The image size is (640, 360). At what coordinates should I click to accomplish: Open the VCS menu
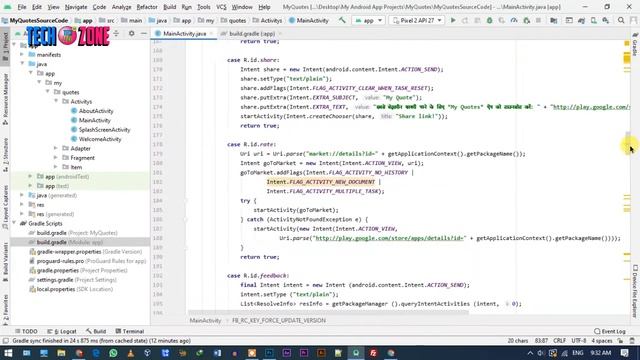pos(221,7)
